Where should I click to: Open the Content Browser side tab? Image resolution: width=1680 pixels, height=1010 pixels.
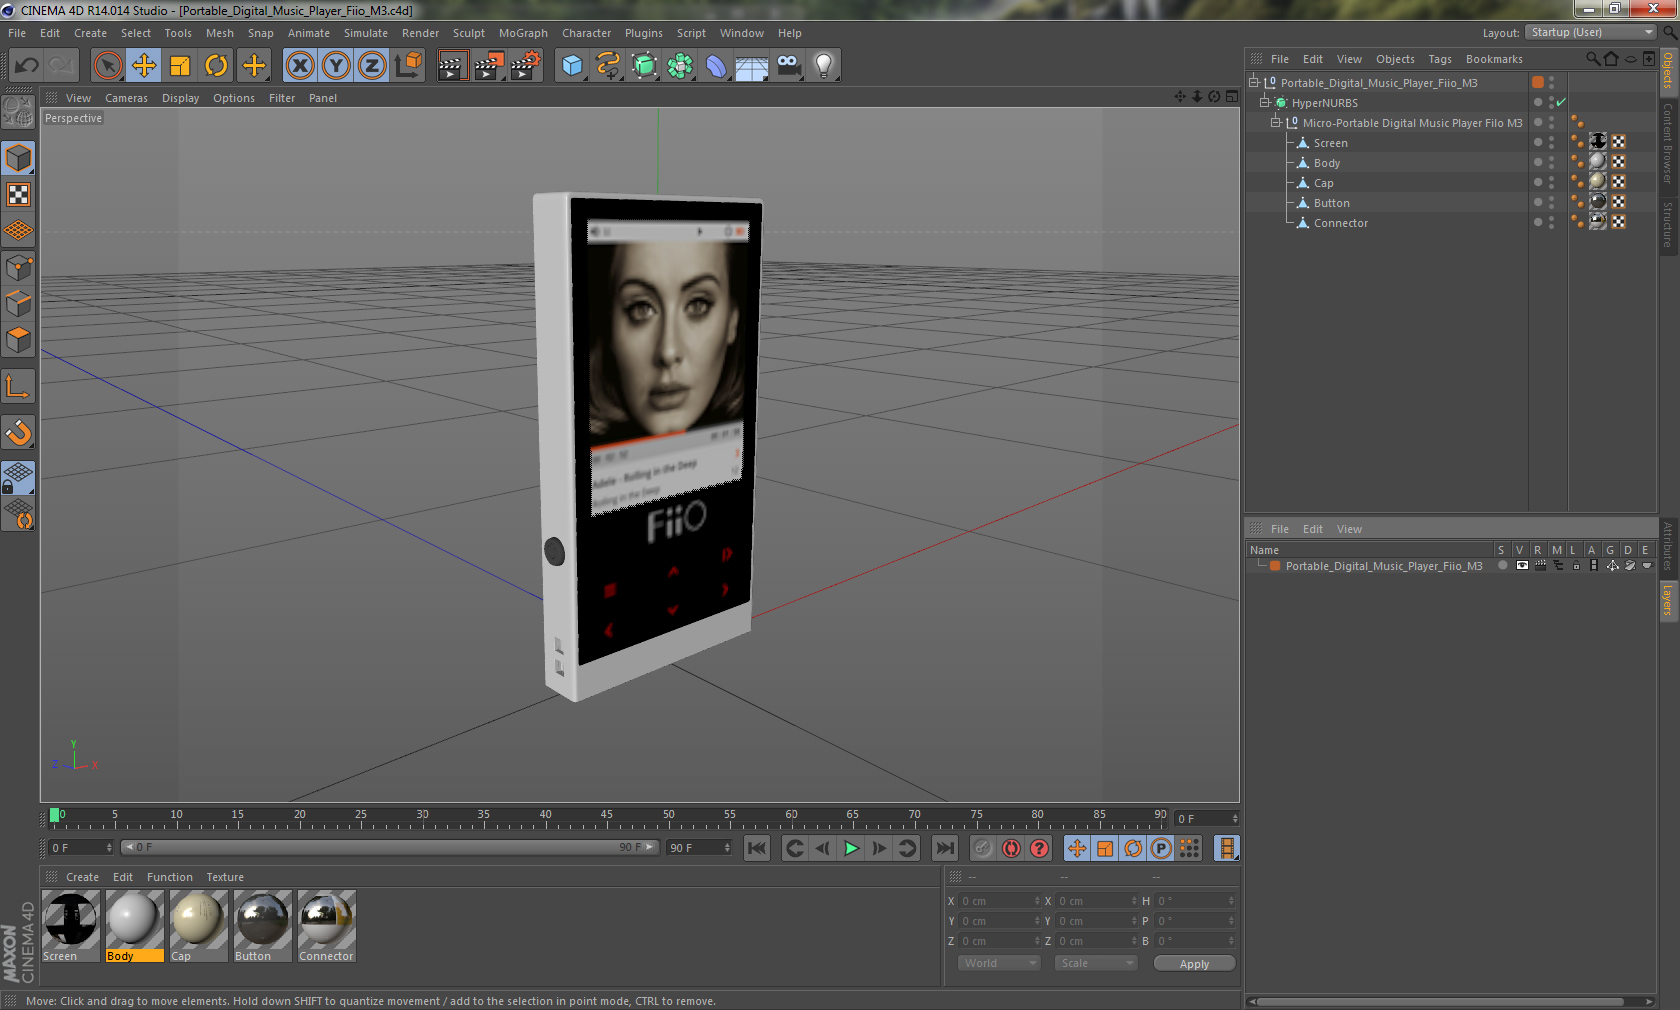click(x=1668, y=142)
